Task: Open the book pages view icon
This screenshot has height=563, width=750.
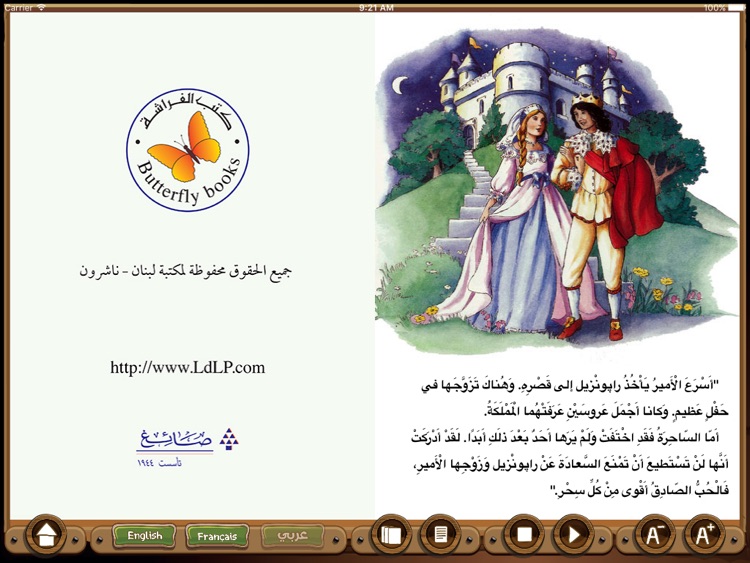Action: tap(391, 534)
